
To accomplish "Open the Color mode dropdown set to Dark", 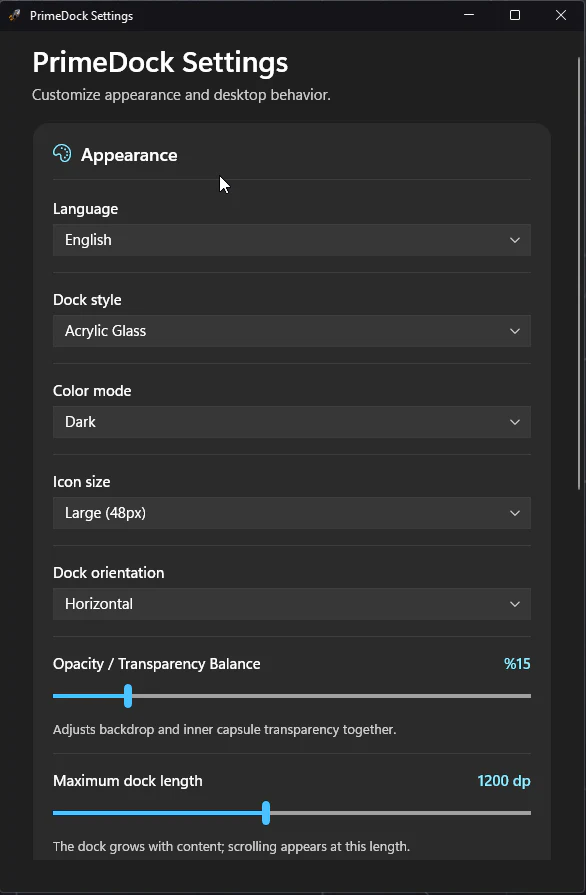I will 292,422.
